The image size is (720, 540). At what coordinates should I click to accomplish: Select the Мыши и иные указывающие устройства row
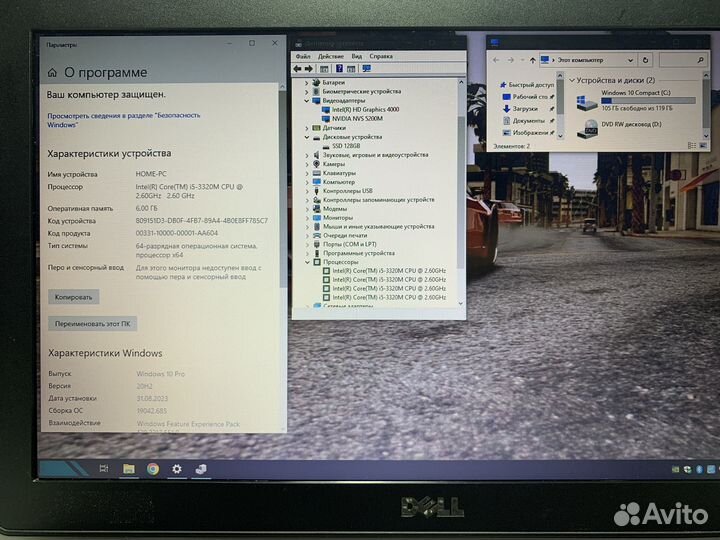pos(378,226)
